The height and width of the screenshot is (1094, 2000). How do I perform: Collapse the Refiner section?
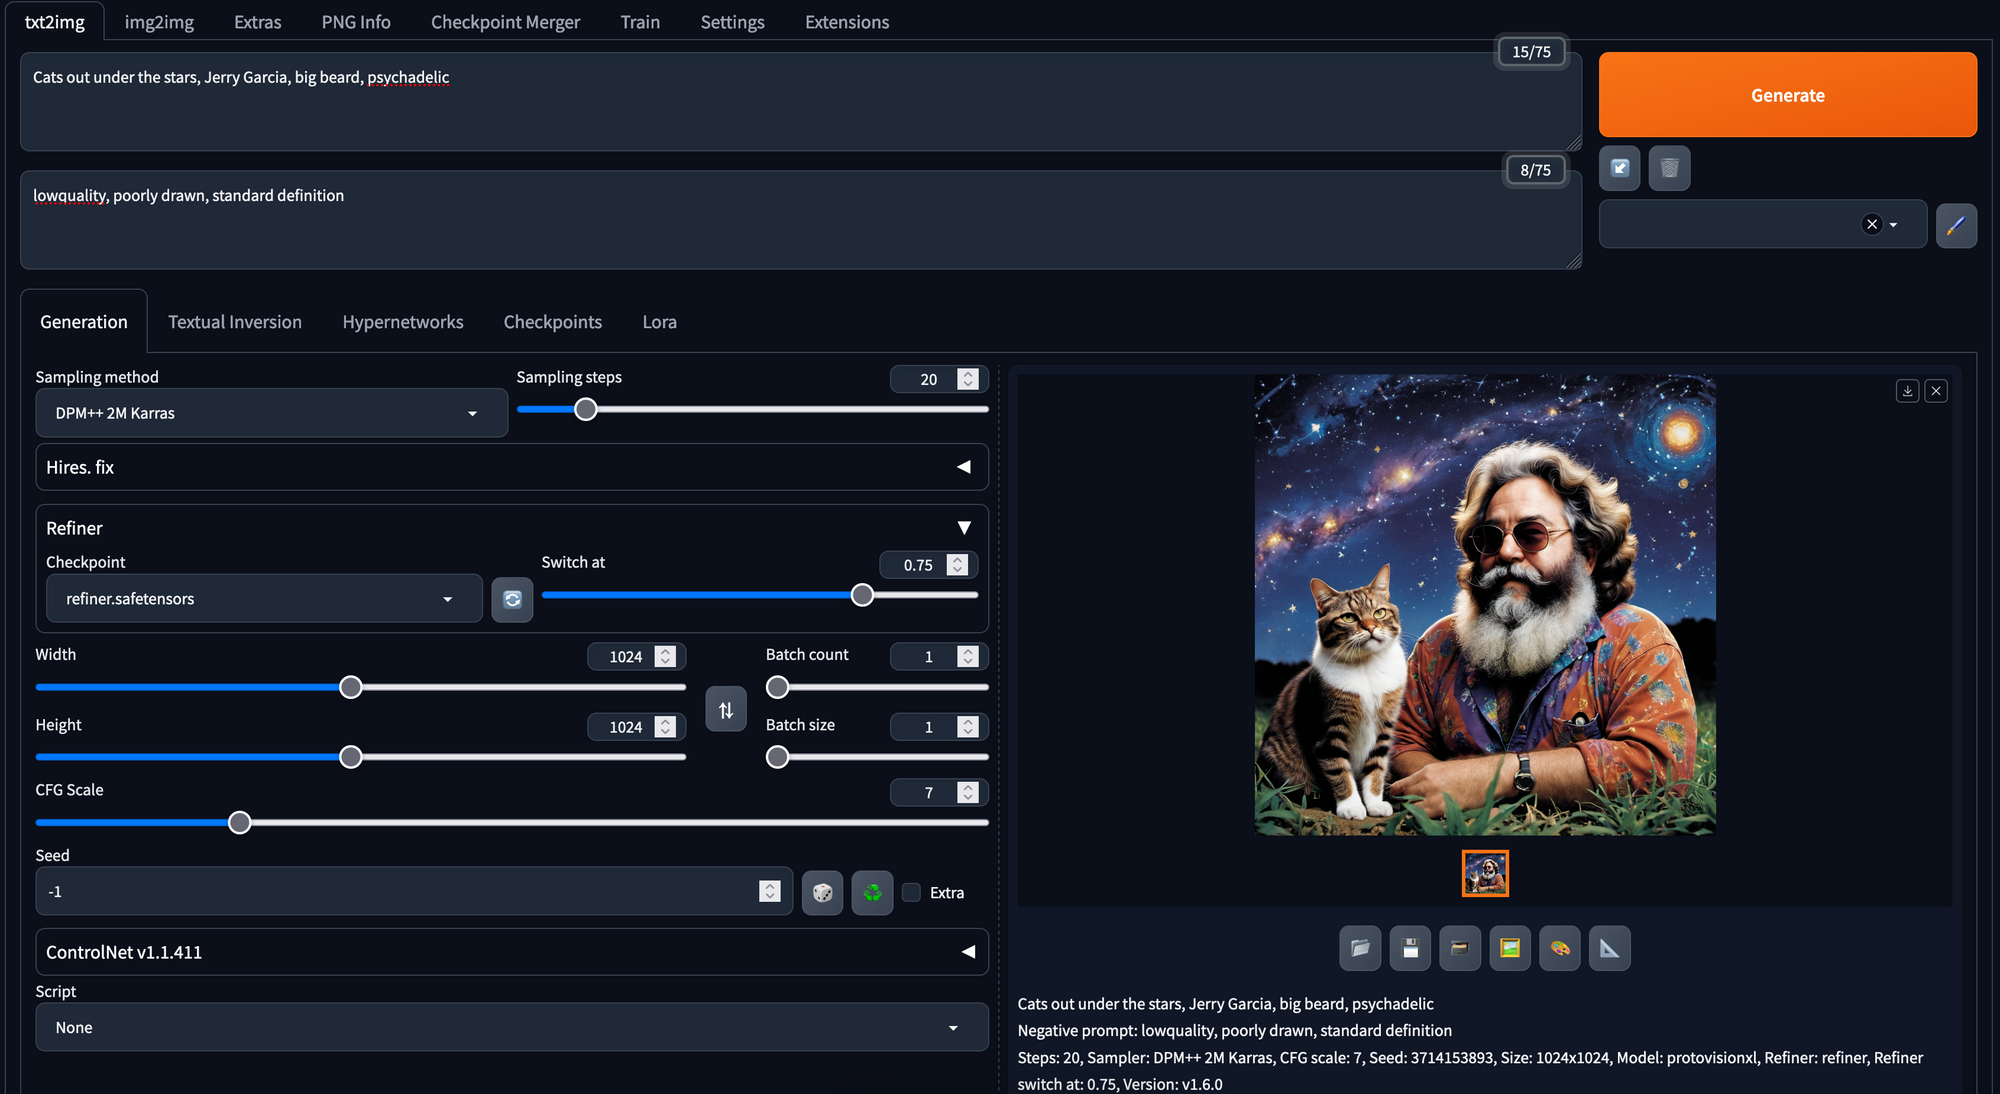pos(963,528)
